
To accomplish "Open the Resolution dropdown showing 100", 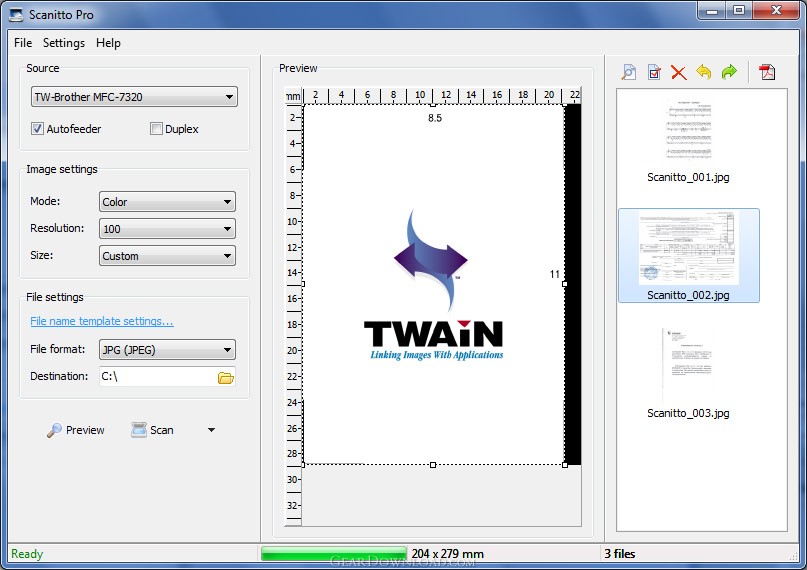I will [167, 229].
